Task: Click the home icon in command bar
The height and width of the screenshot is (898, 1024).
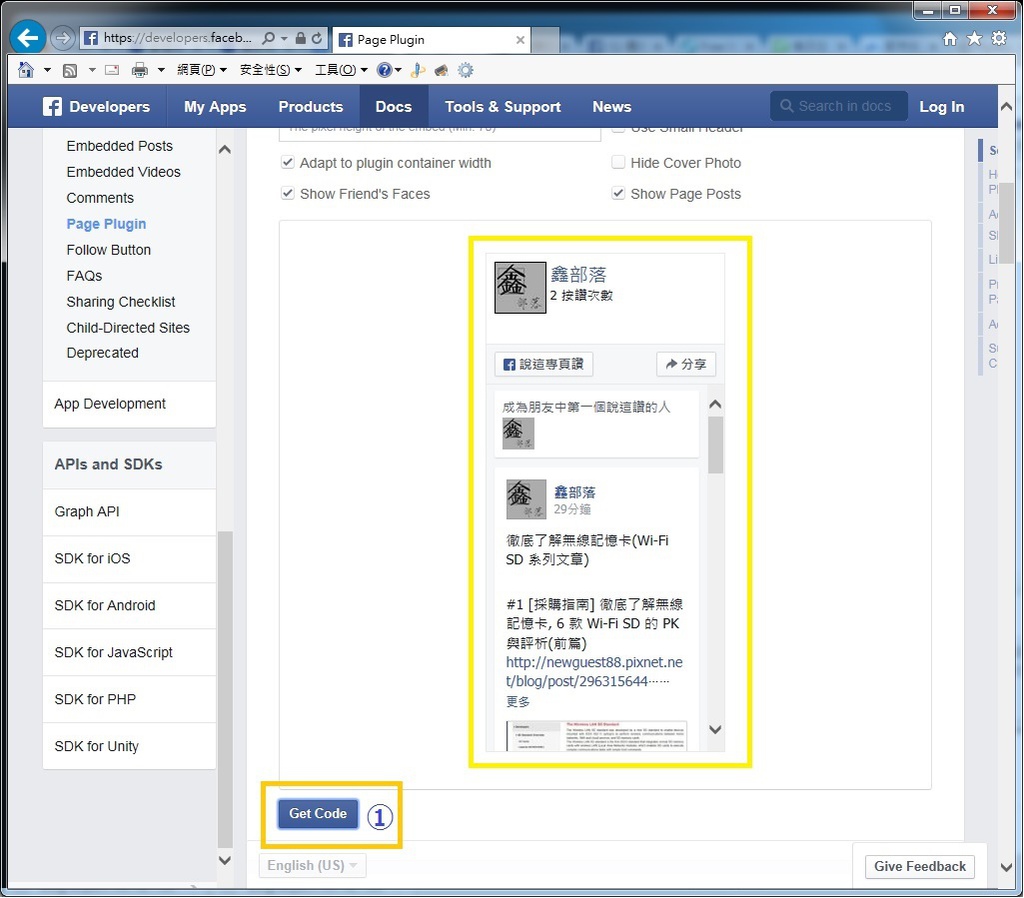Action: [x=25, y=70]
